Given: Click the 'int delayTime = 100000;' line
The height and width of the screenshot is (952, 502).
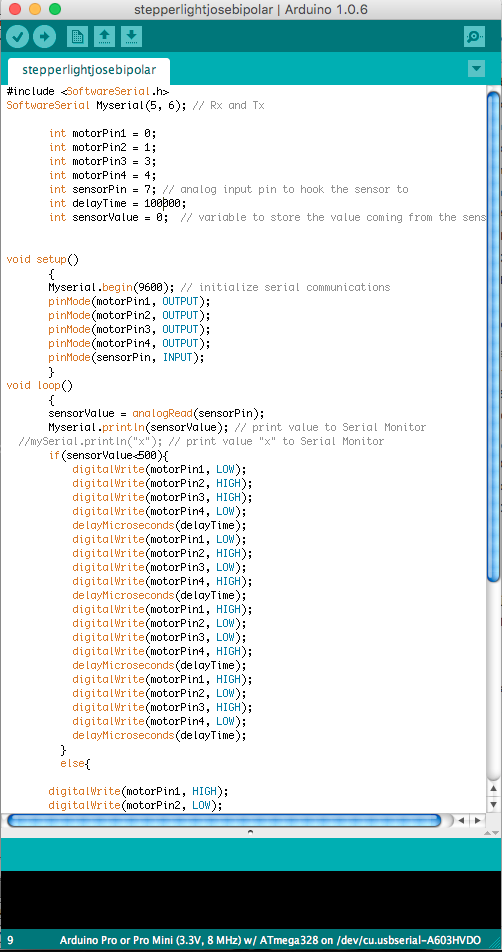Looking at the screenshot, I should click(x=118, y=203).
